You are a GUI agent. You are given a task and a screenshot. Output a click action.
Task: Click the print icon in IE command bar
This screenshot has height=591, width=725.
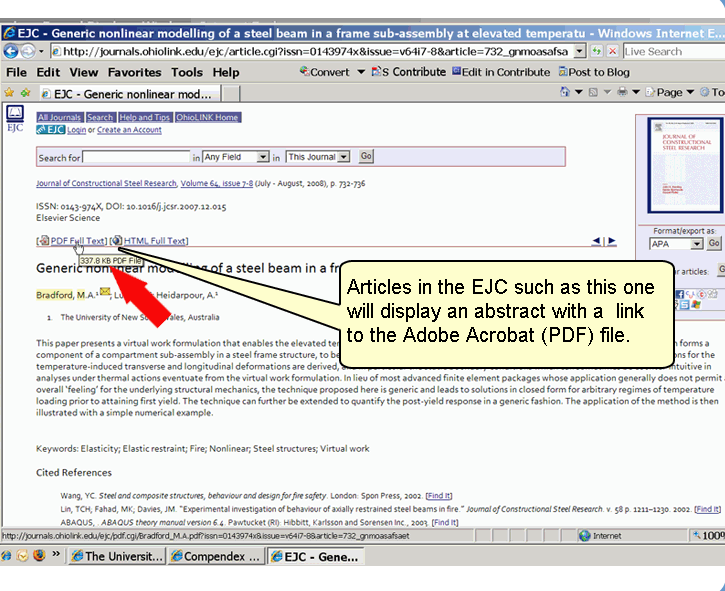[x=623, y=93]
